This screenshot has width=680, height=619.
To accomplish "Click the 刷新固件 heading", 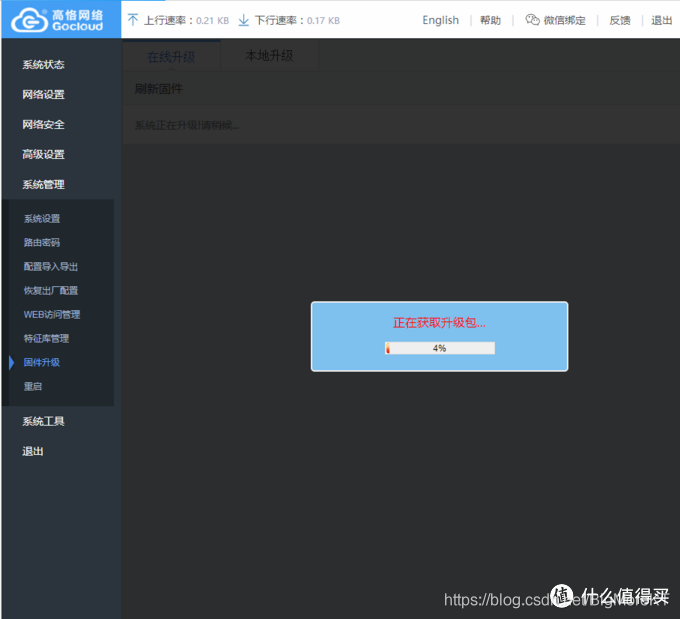I will click(x=158, y=89).
